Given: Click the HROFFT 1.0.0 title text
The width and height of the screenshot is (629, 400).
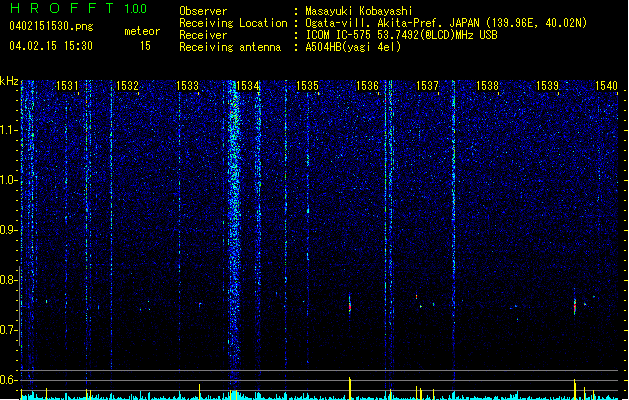Looking at the screenshot, I should pos(79,8).
